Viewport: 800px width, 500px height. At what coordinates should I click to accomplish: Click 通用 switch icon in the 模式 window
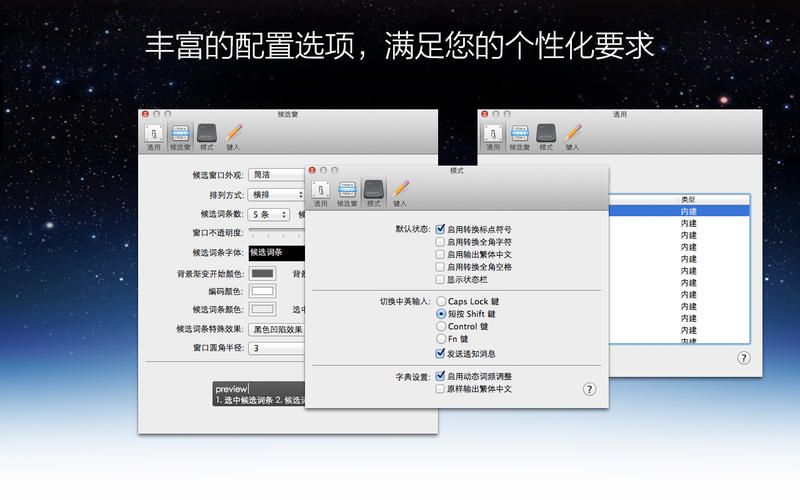pos(320,192)
